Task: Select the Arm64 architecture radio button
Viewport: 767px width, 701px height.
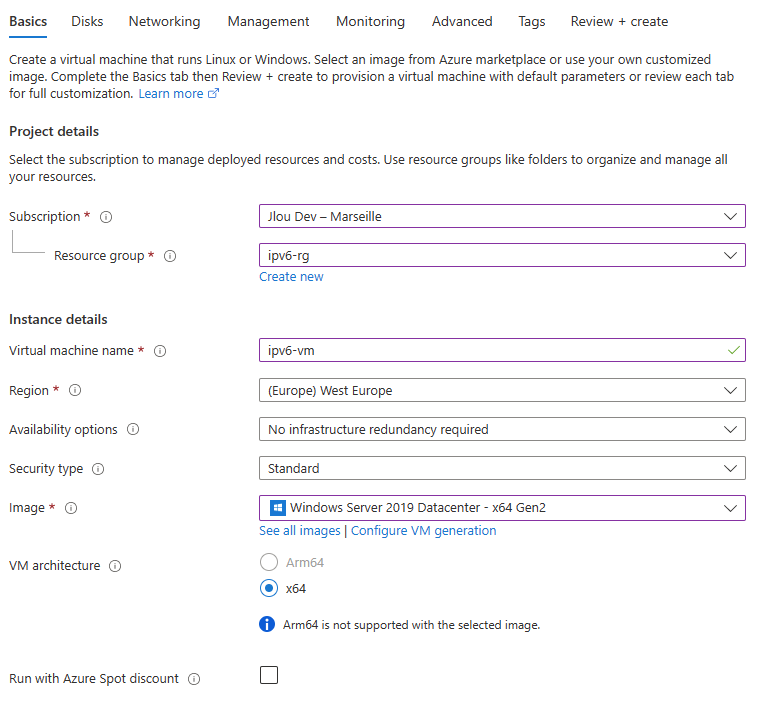Action: tap(269, 562)
